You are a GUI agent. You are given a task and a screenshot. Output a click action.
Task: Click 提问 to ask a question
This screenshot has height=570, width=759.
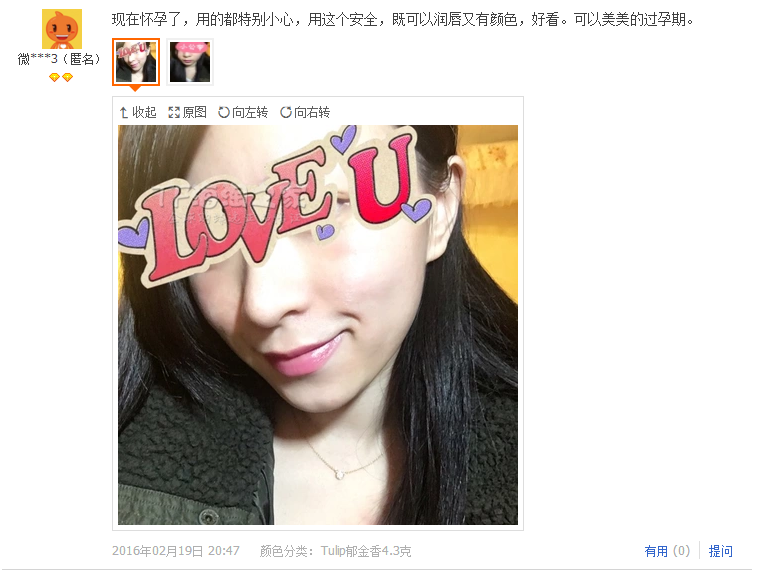coord(721,551)
